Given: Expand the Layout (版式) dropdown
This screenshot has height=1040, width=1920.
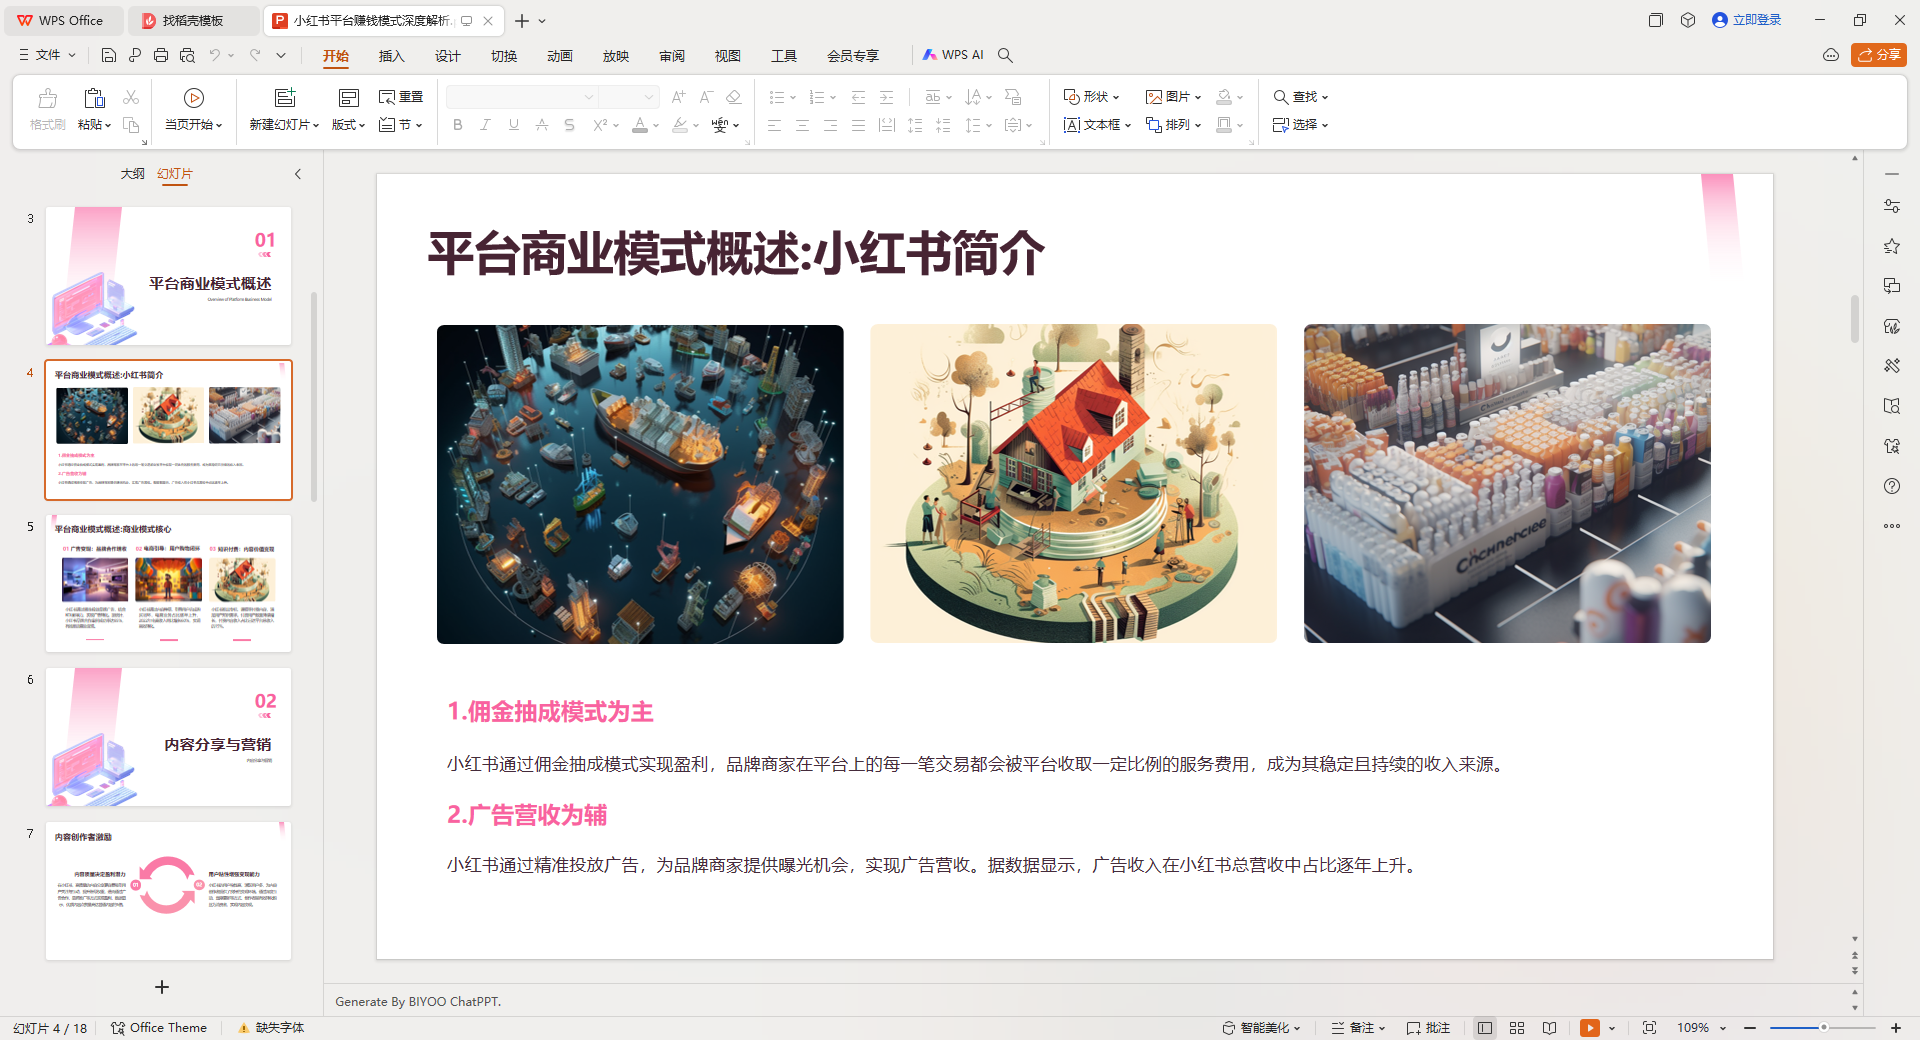Looking at the screenshot, I should click(348, 125).
